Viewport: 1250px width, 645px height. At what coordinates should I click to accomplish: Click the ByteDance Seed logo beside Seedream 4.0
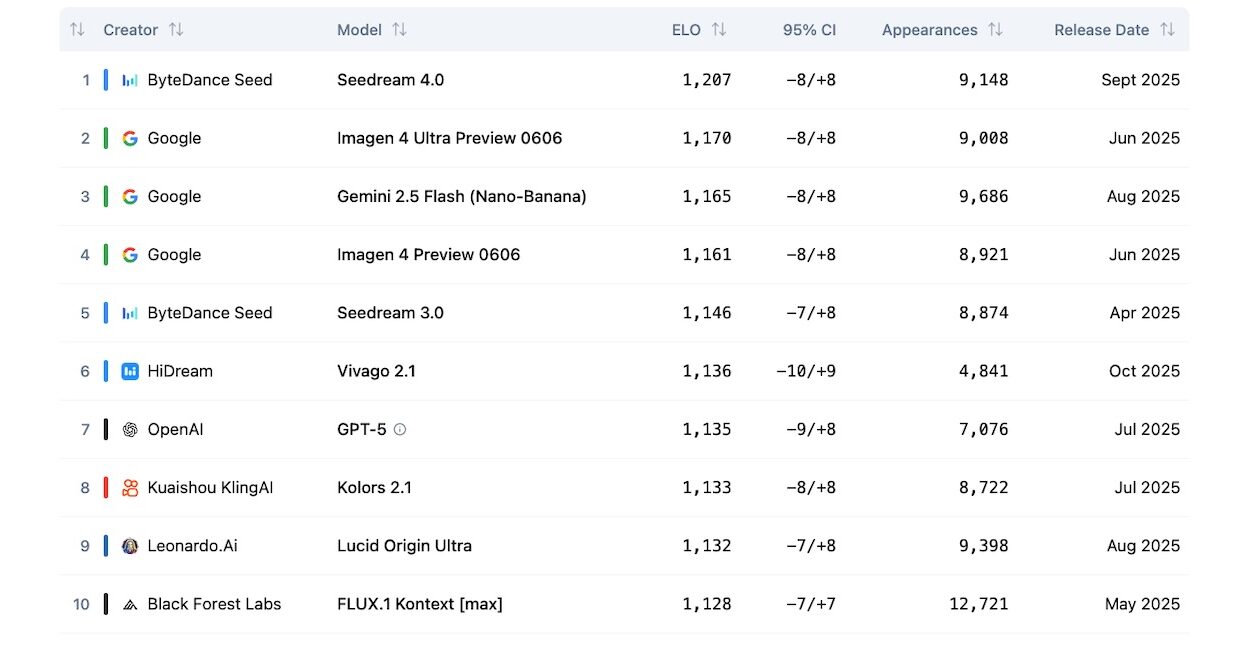[130, 80]
